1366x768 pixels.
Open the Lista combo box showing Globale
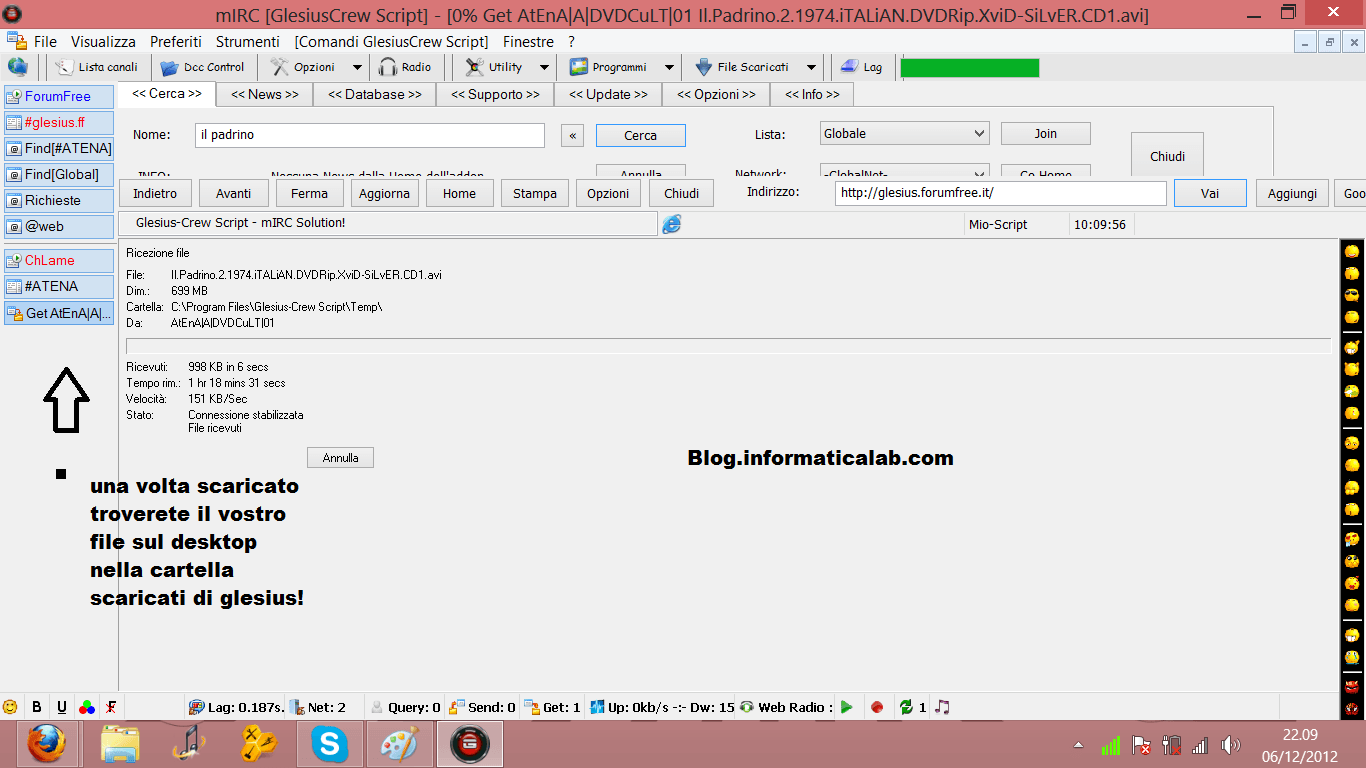[904, 134]
